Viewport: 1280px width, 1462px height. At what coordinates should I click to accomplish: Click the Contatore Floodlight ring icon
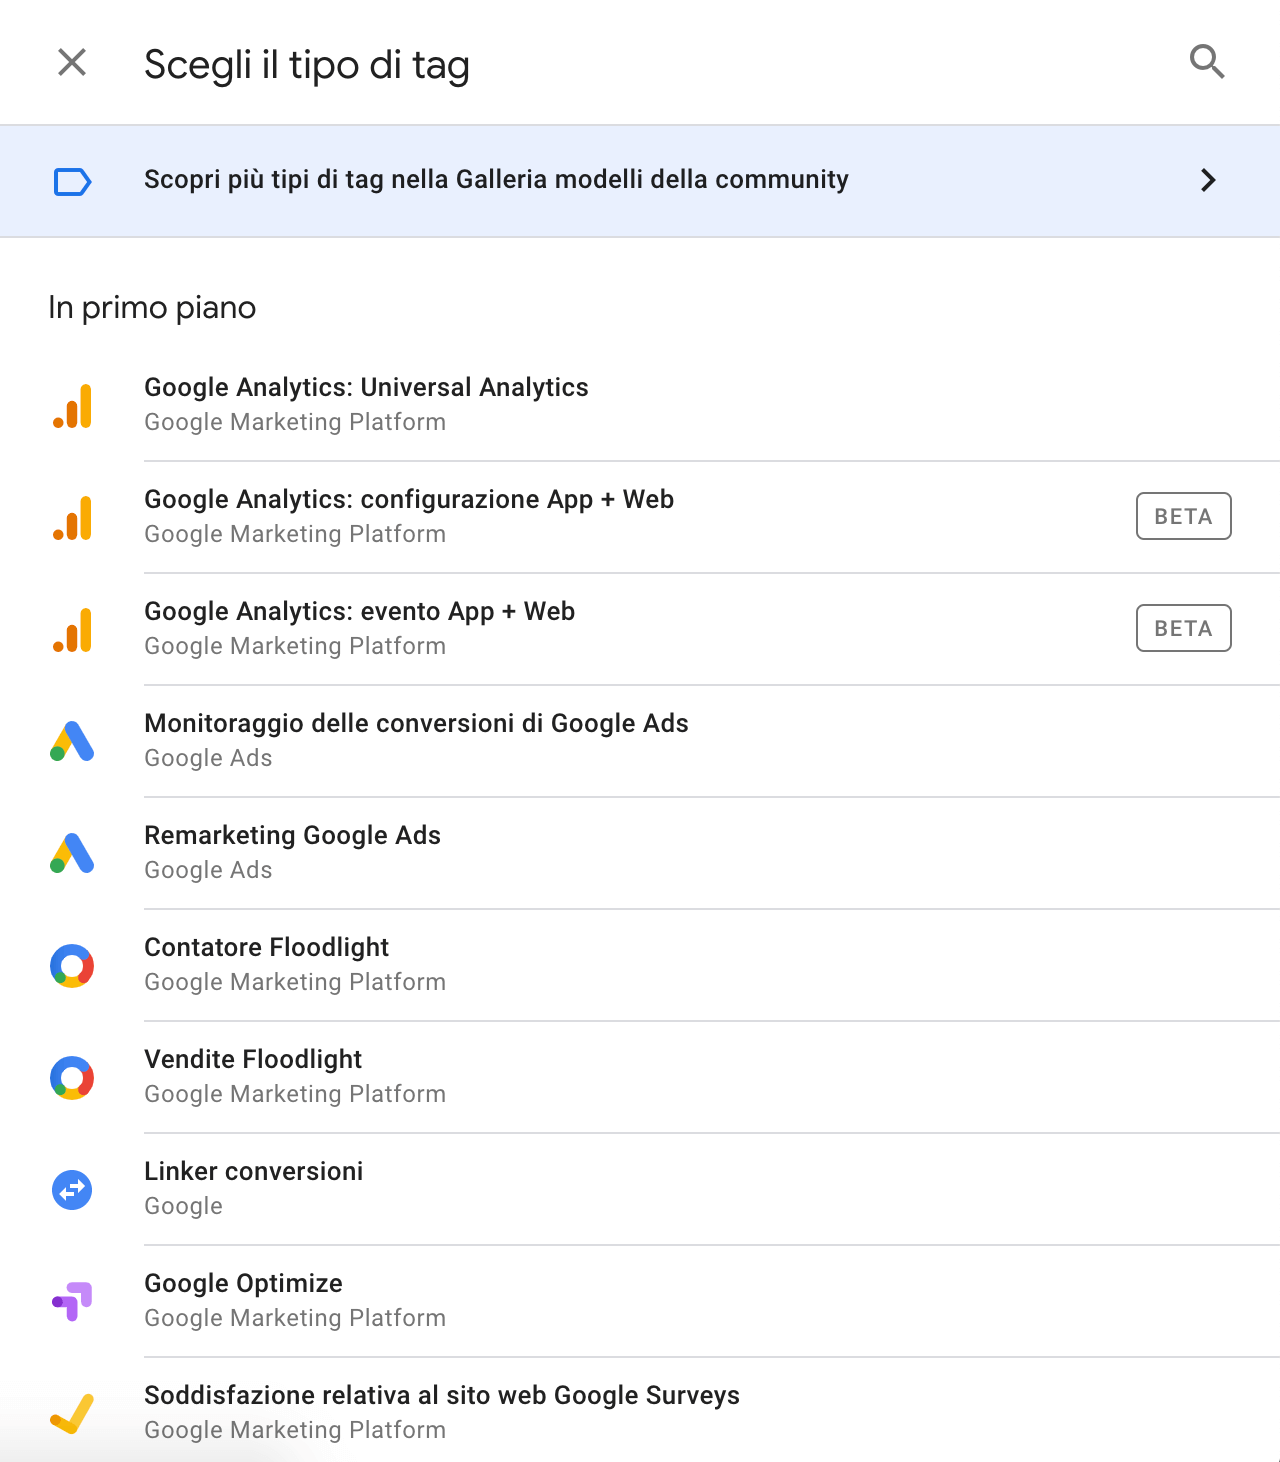click(x=72, y=966)
